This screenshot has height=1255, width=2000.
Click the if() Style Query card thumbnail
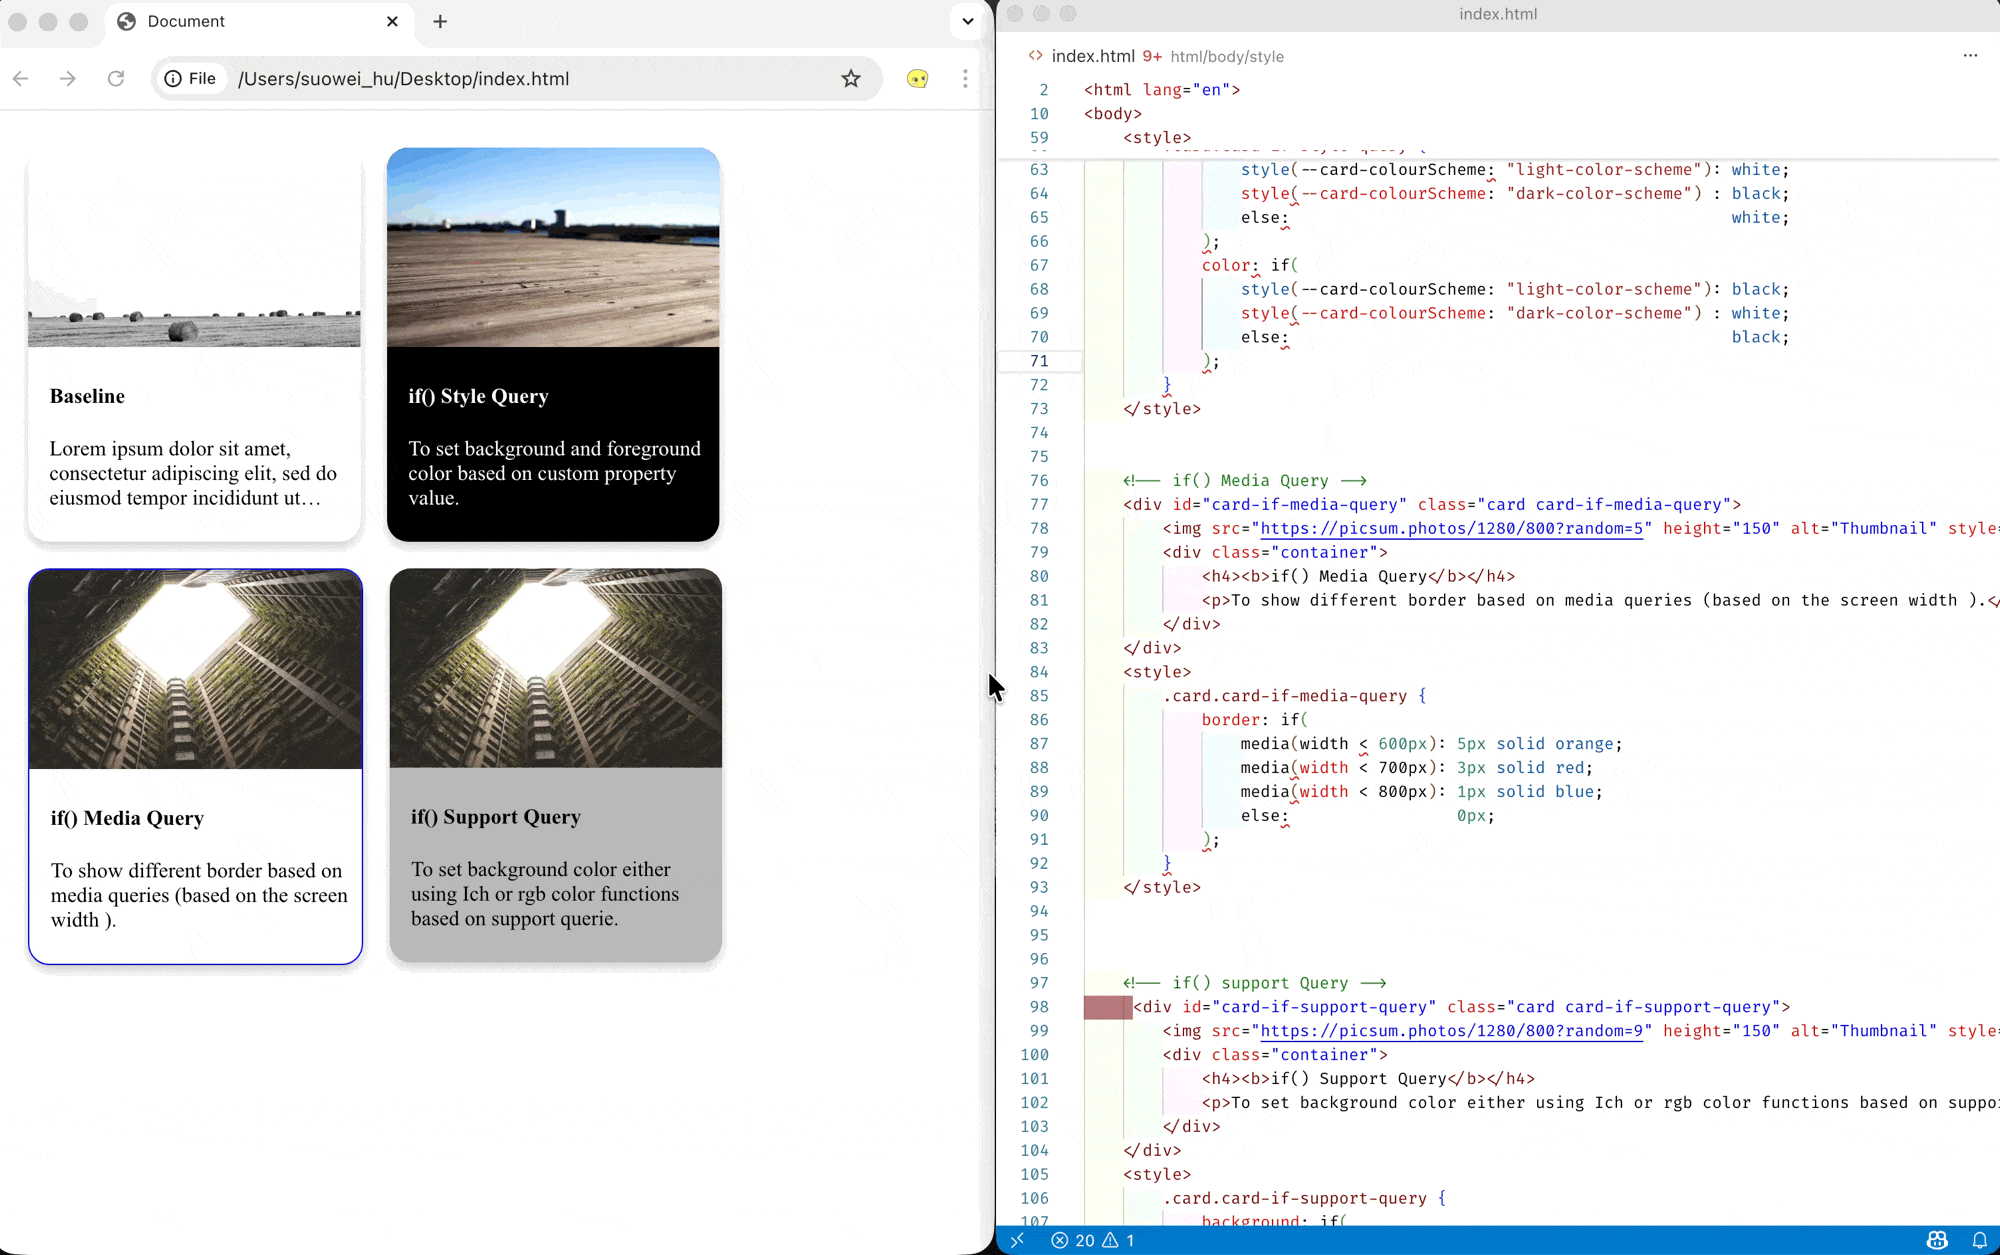[x=553, y=247]
